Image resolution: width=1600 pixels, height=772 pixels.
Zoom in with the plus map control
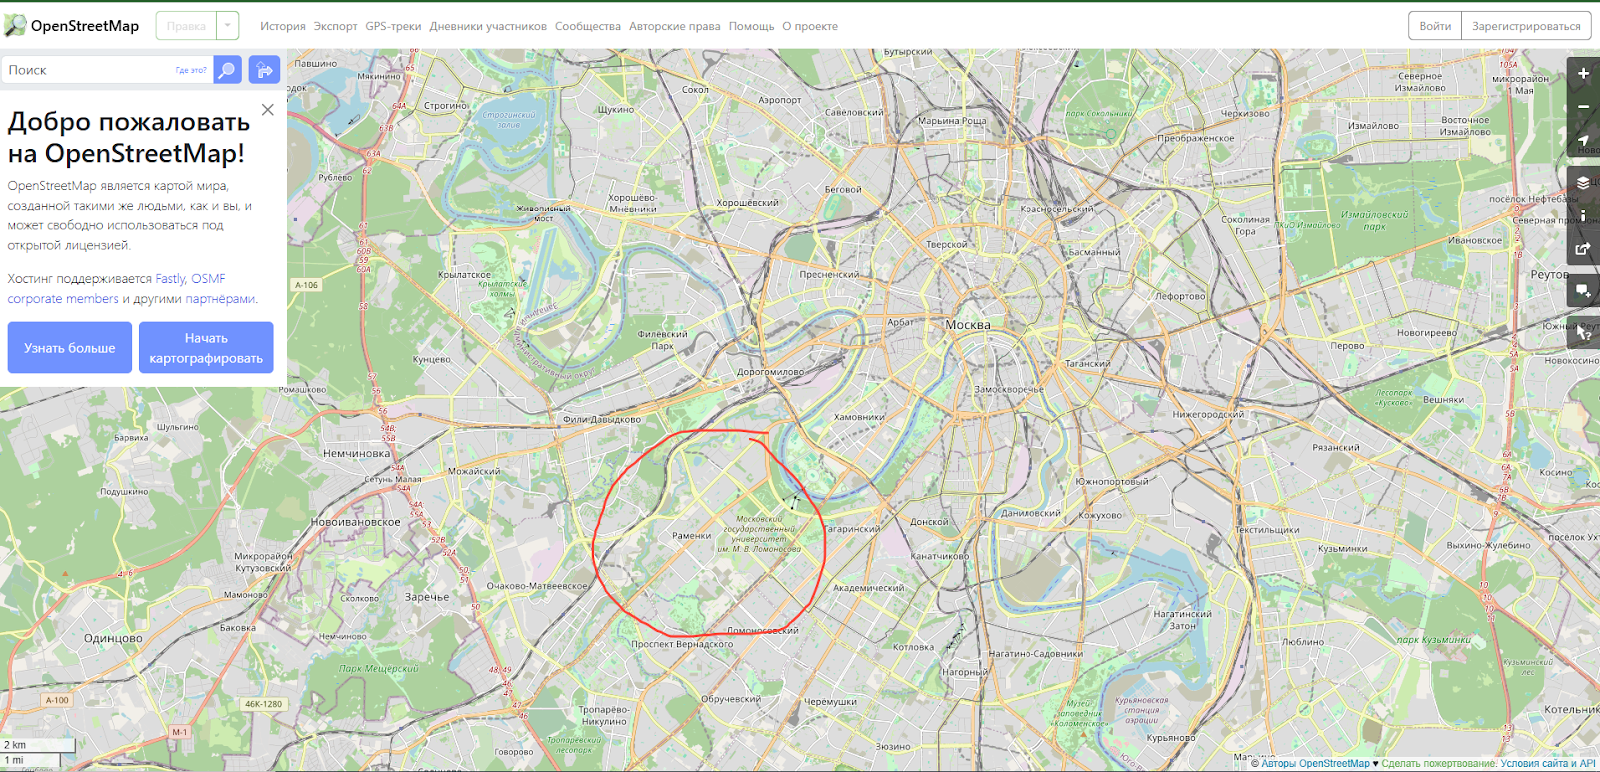click(x=1583, y=73)
